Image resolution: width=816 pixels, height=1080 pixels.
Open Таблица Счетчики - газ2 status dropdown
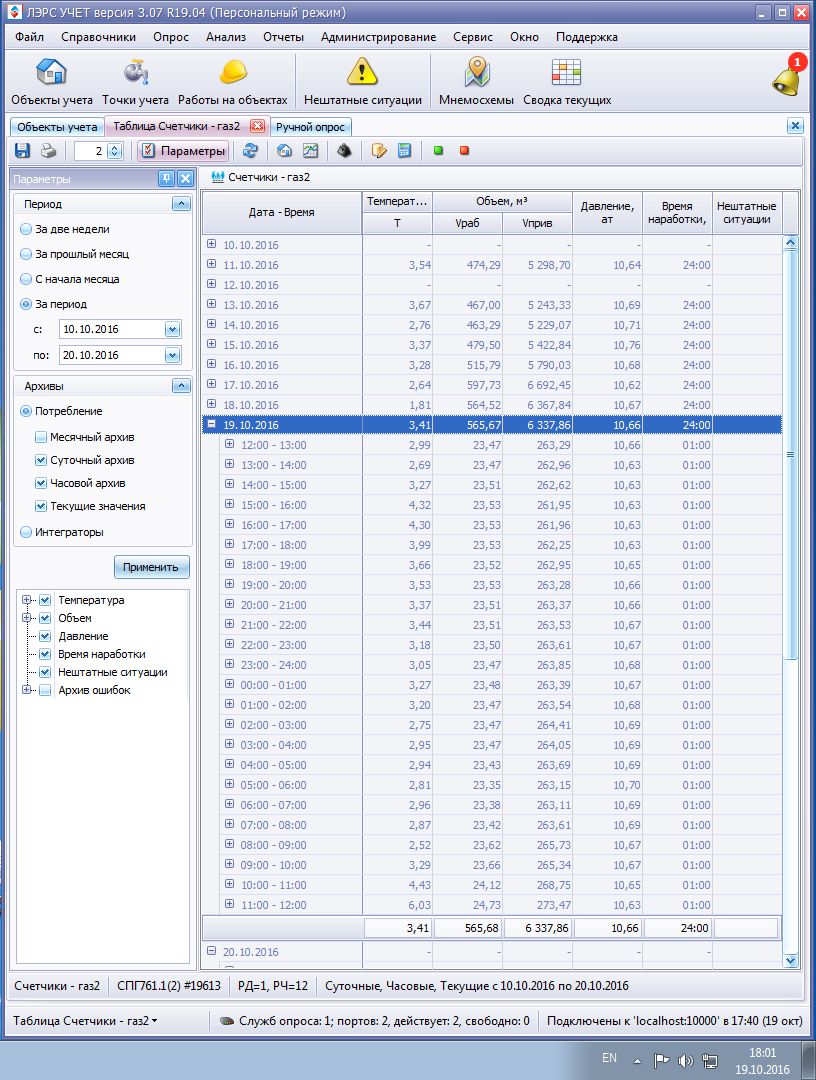coord(85,1021)
